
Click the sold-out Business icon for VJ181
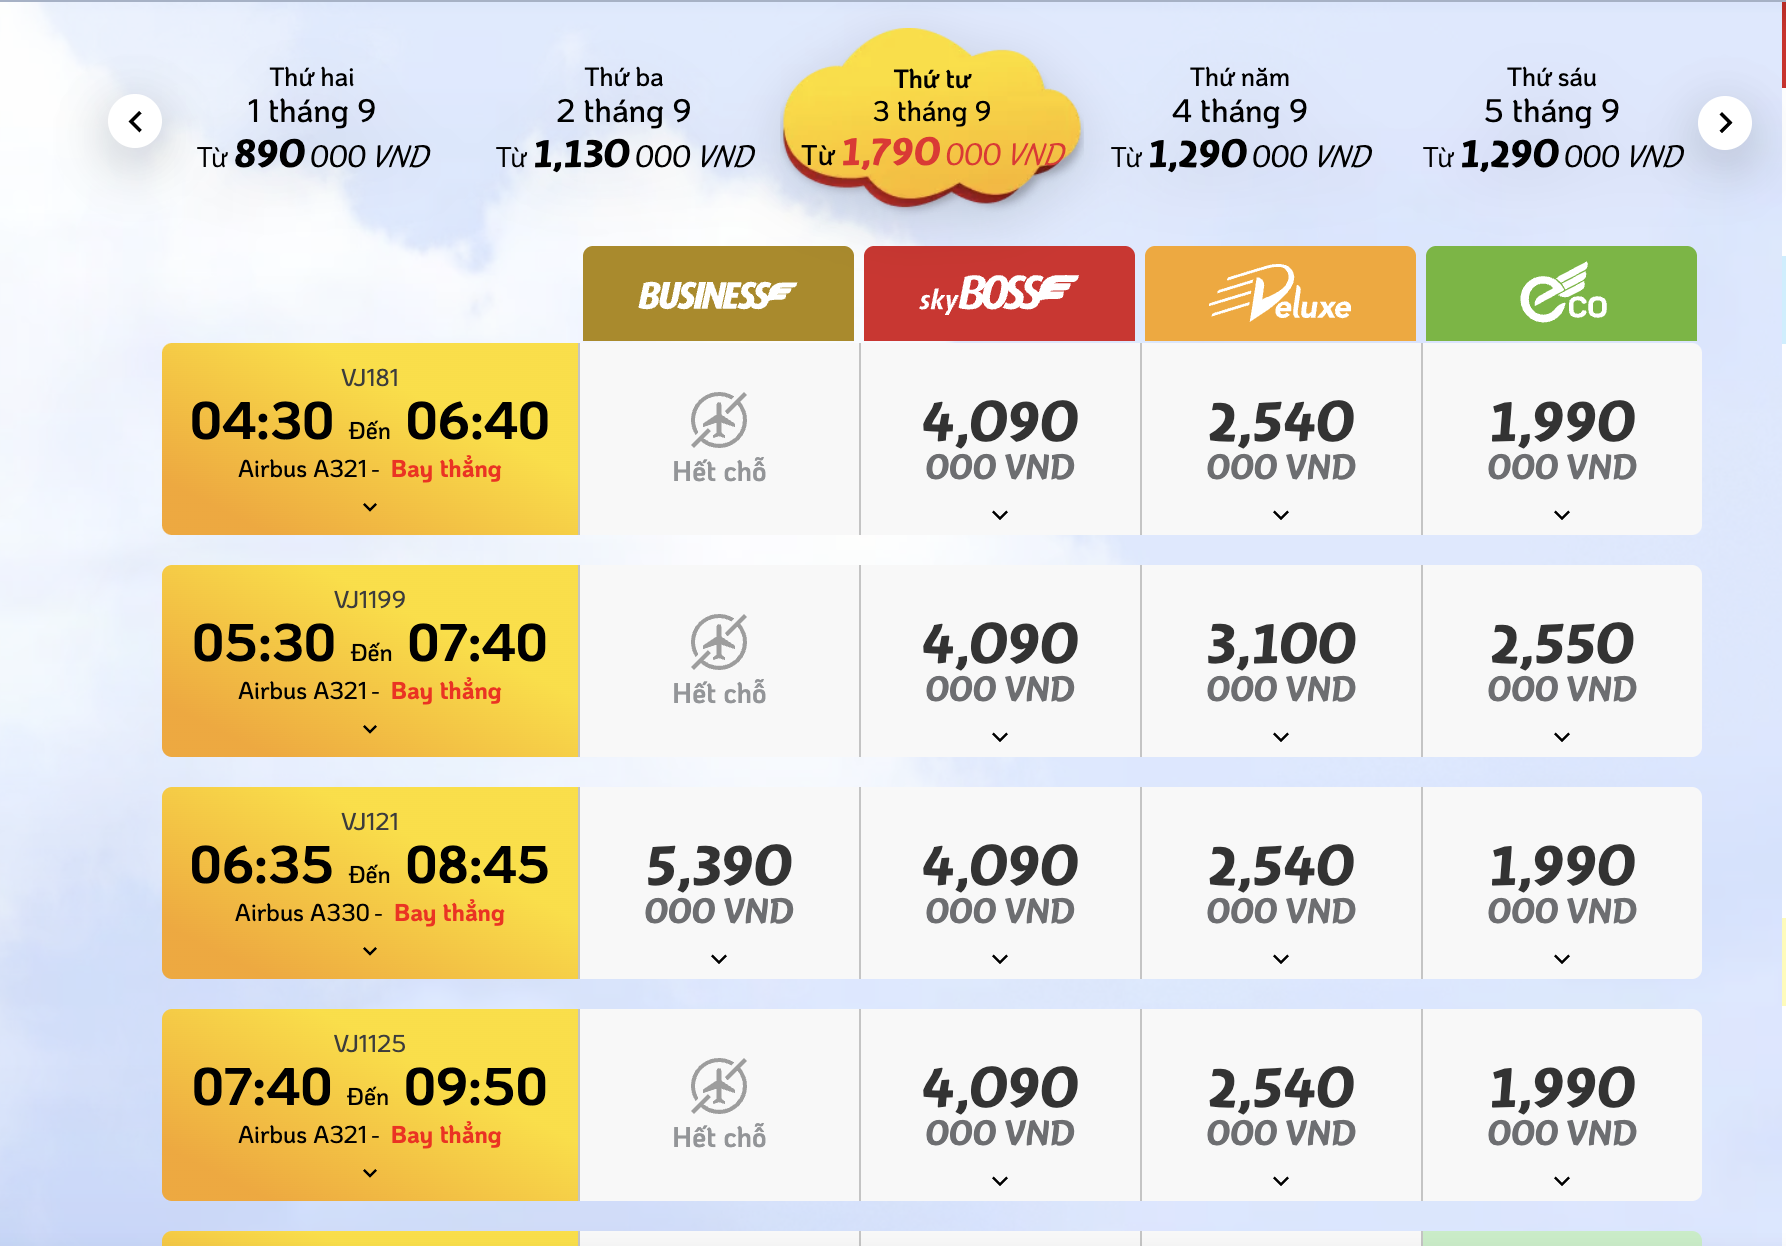point(718,421)
